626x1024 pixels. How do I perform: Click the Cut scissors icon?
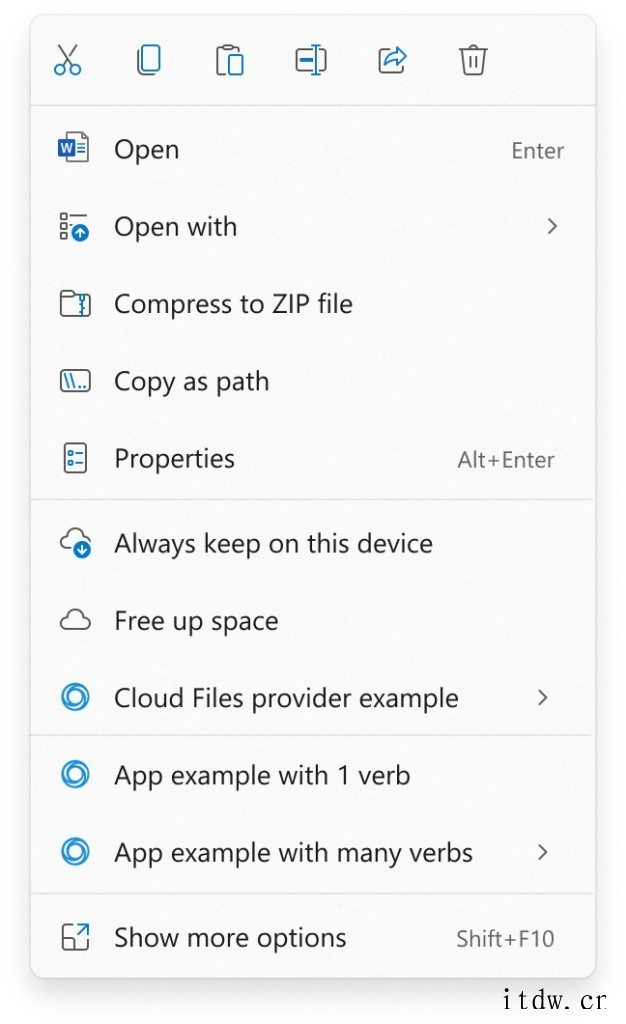point(67,60)
